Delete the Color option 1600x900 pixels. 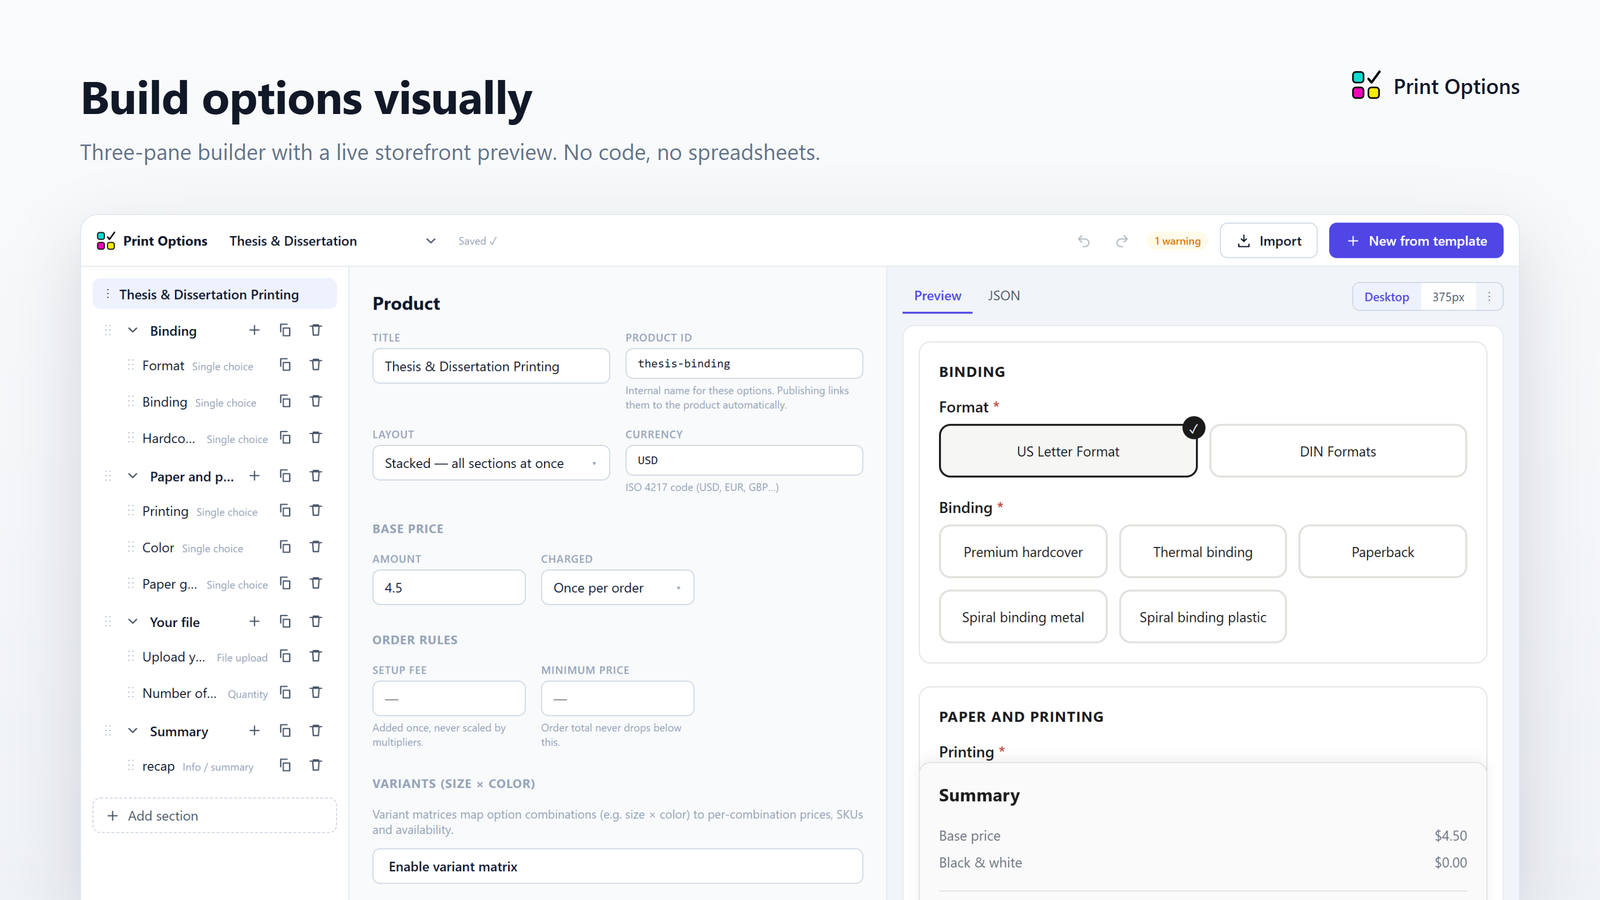pos(316,547)
